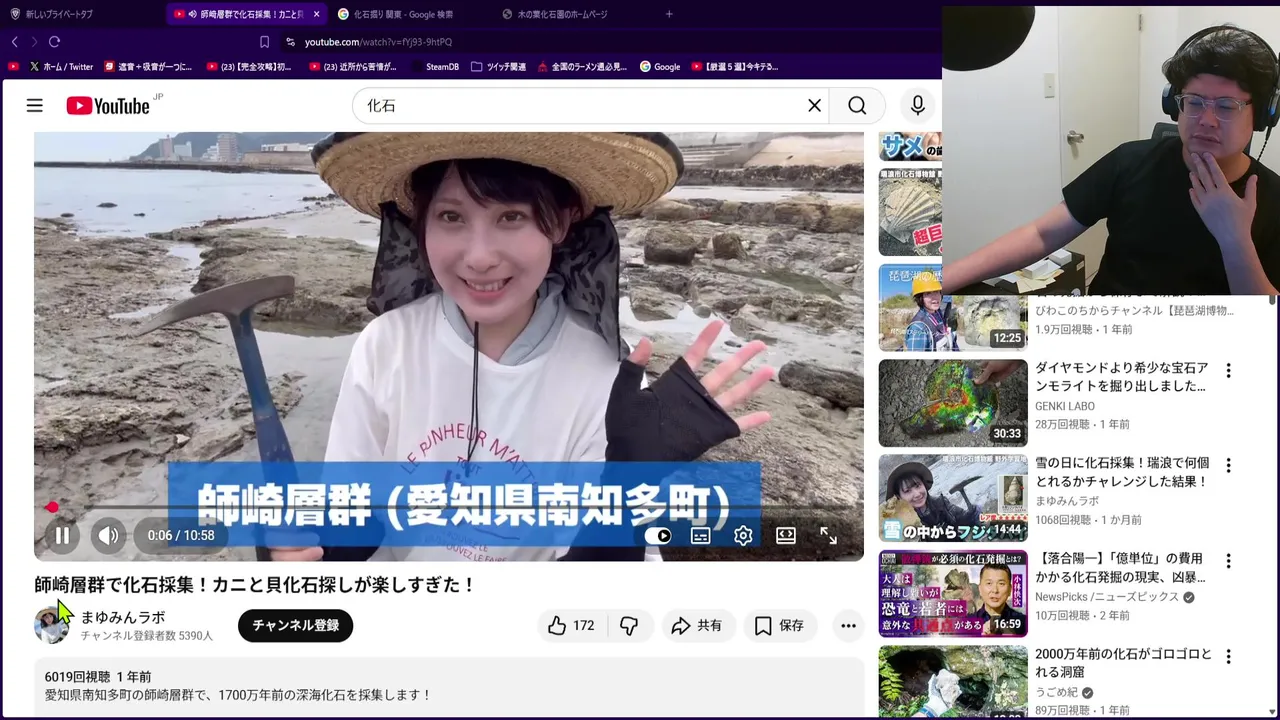The height and width of the screenshot is (720, 1280).
Task: Dislike the video
Action: click(629, 626)
